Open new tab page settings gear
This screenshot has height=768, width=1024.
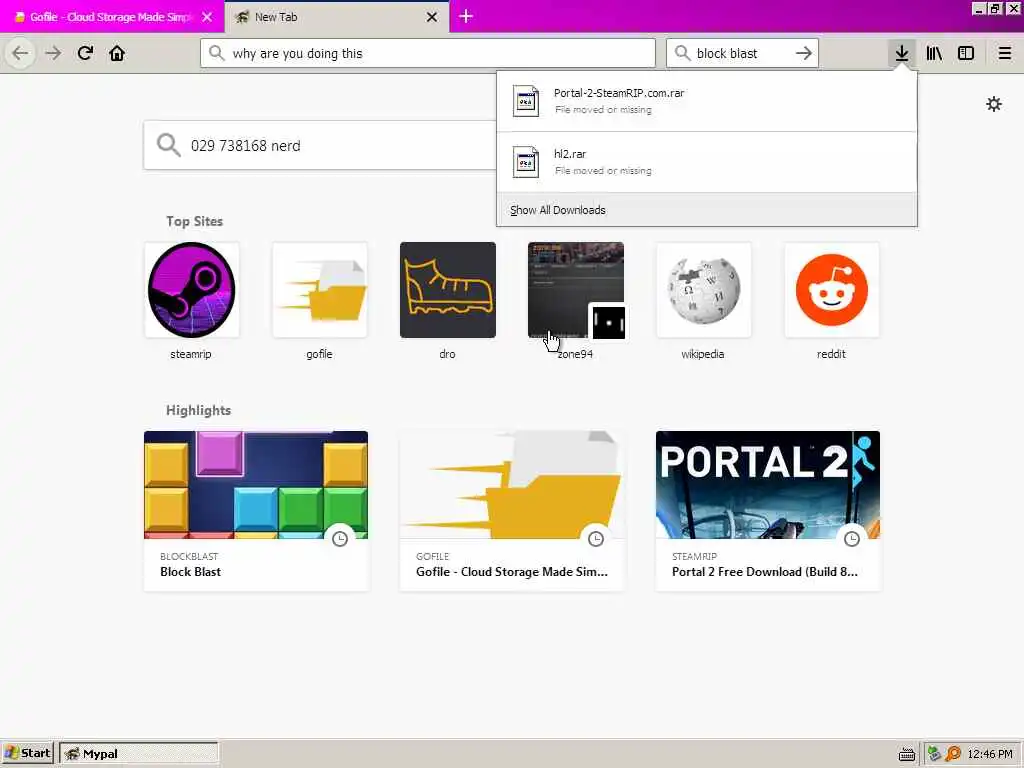pos(994,104)
